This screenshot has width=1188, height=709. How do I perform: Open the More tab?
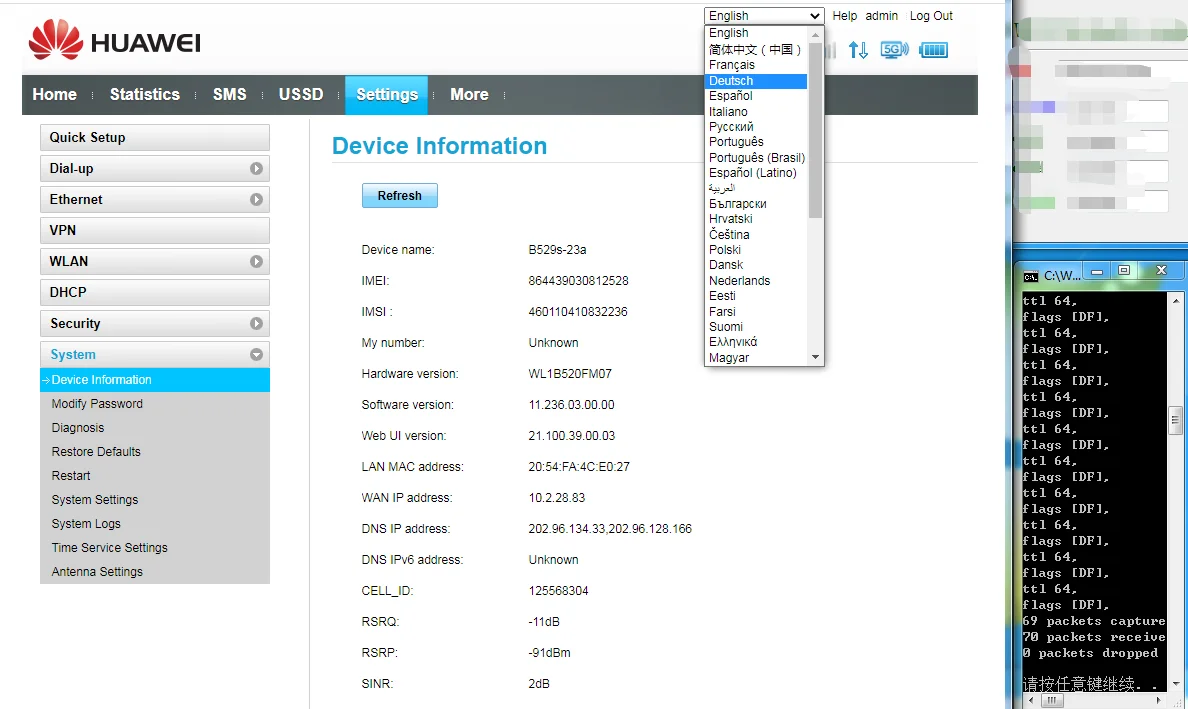coord(469,95)
